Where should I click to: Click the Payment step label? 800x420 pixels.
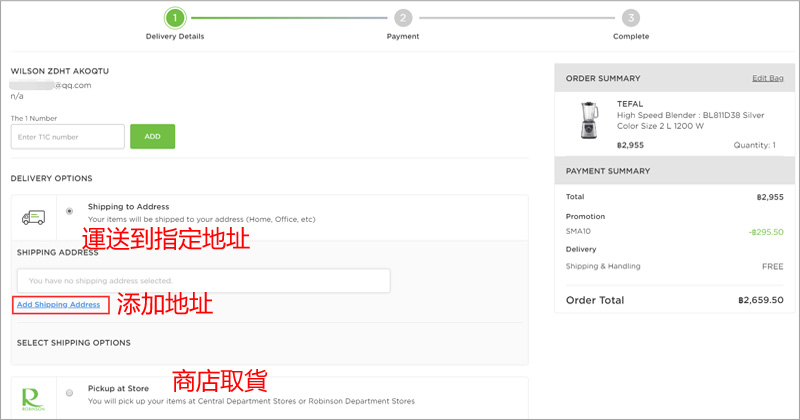pyautogui.click(x=402, y=37)
